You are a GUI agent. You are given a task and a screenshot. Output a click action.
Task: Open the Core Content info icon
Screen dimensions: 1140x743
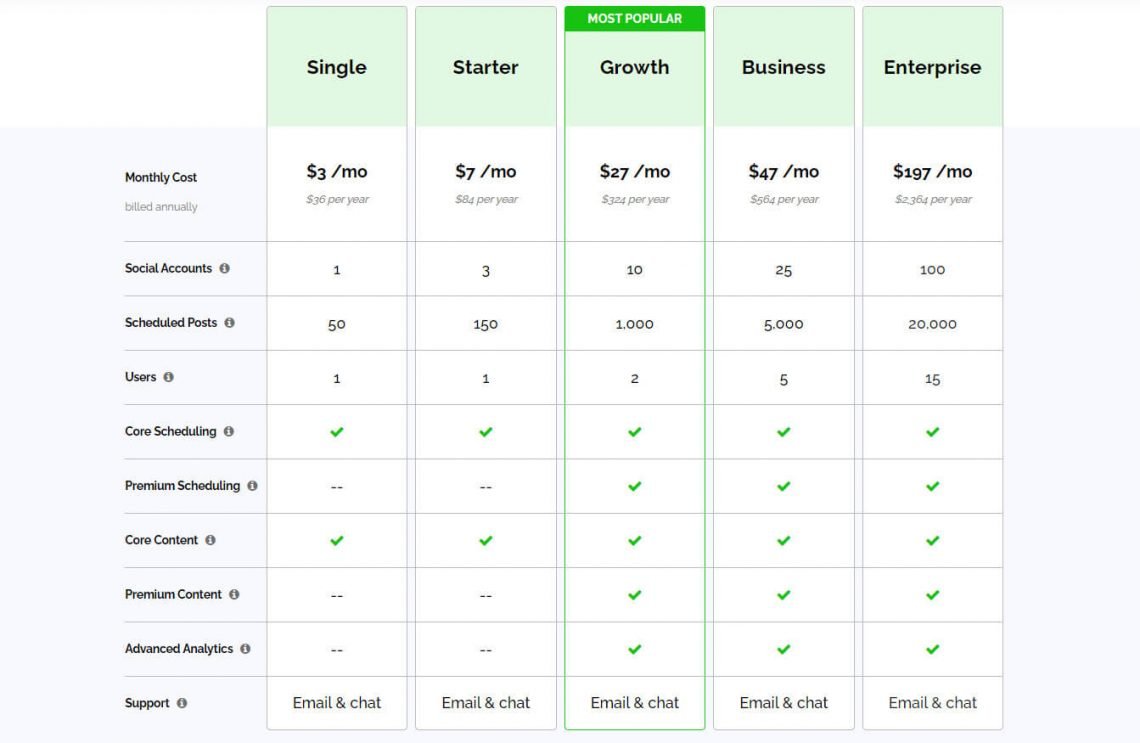pyautogui.click(x=210, y=540)
